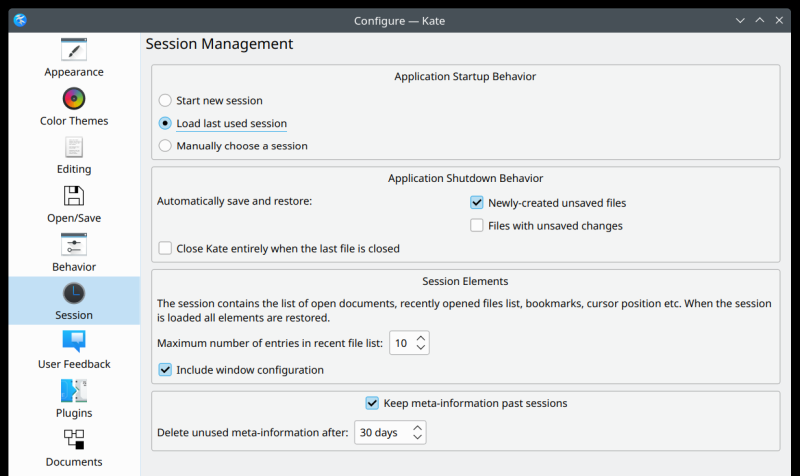Select the Session clock icon
The image size is (800, 476).
click(74, 293)
